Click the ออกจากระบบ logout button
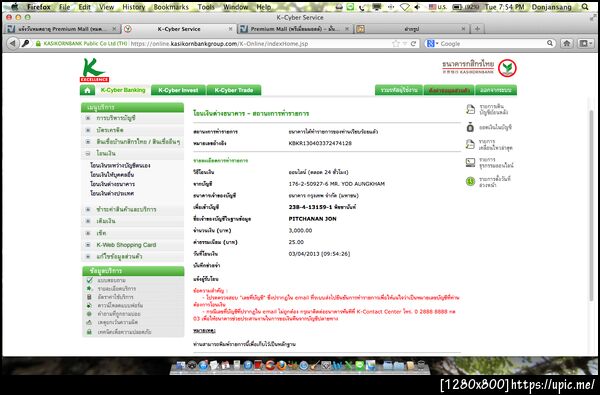Image resolution: width=600 pixels, height=395 pixels. coord(496,90)
